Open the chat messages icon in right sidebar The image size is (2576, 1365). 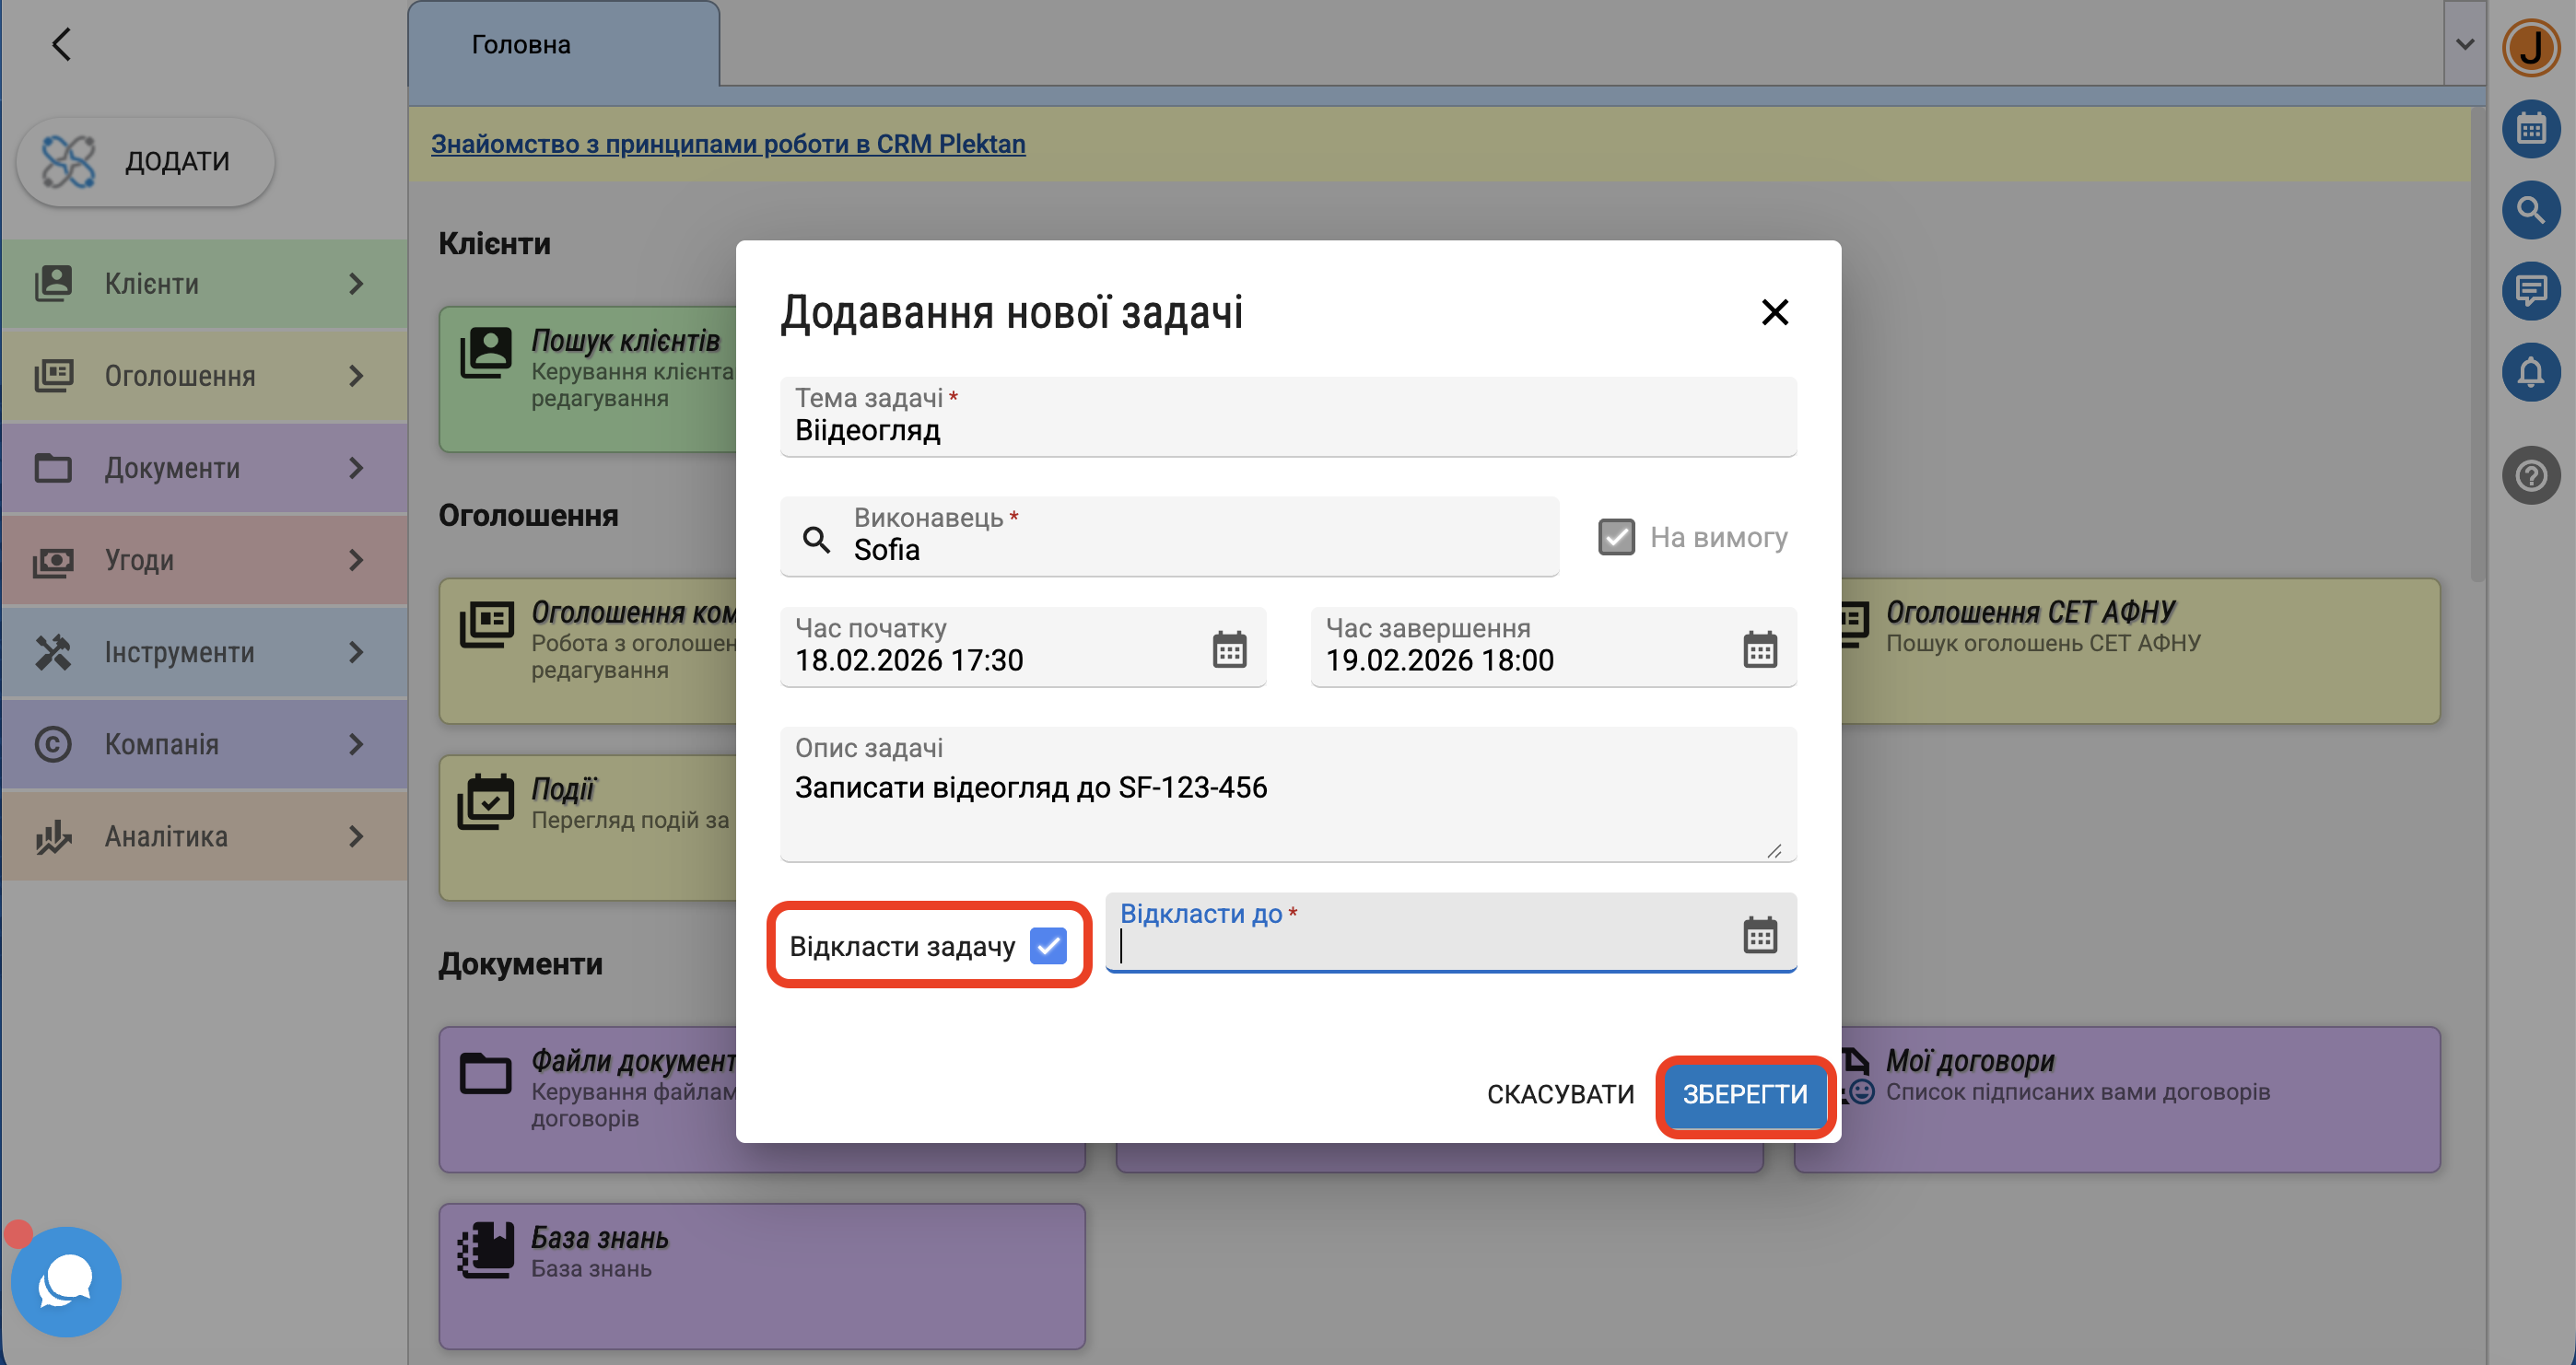point(2530,291)
